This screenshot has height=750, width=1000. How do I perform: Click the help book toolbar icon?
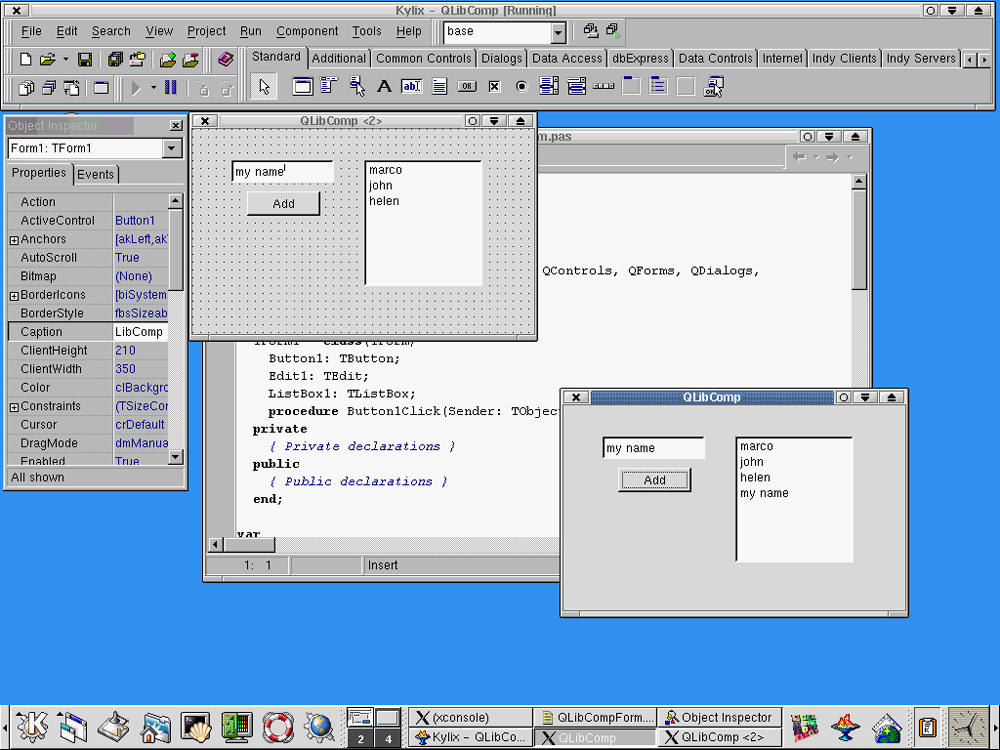click(225, 60)
